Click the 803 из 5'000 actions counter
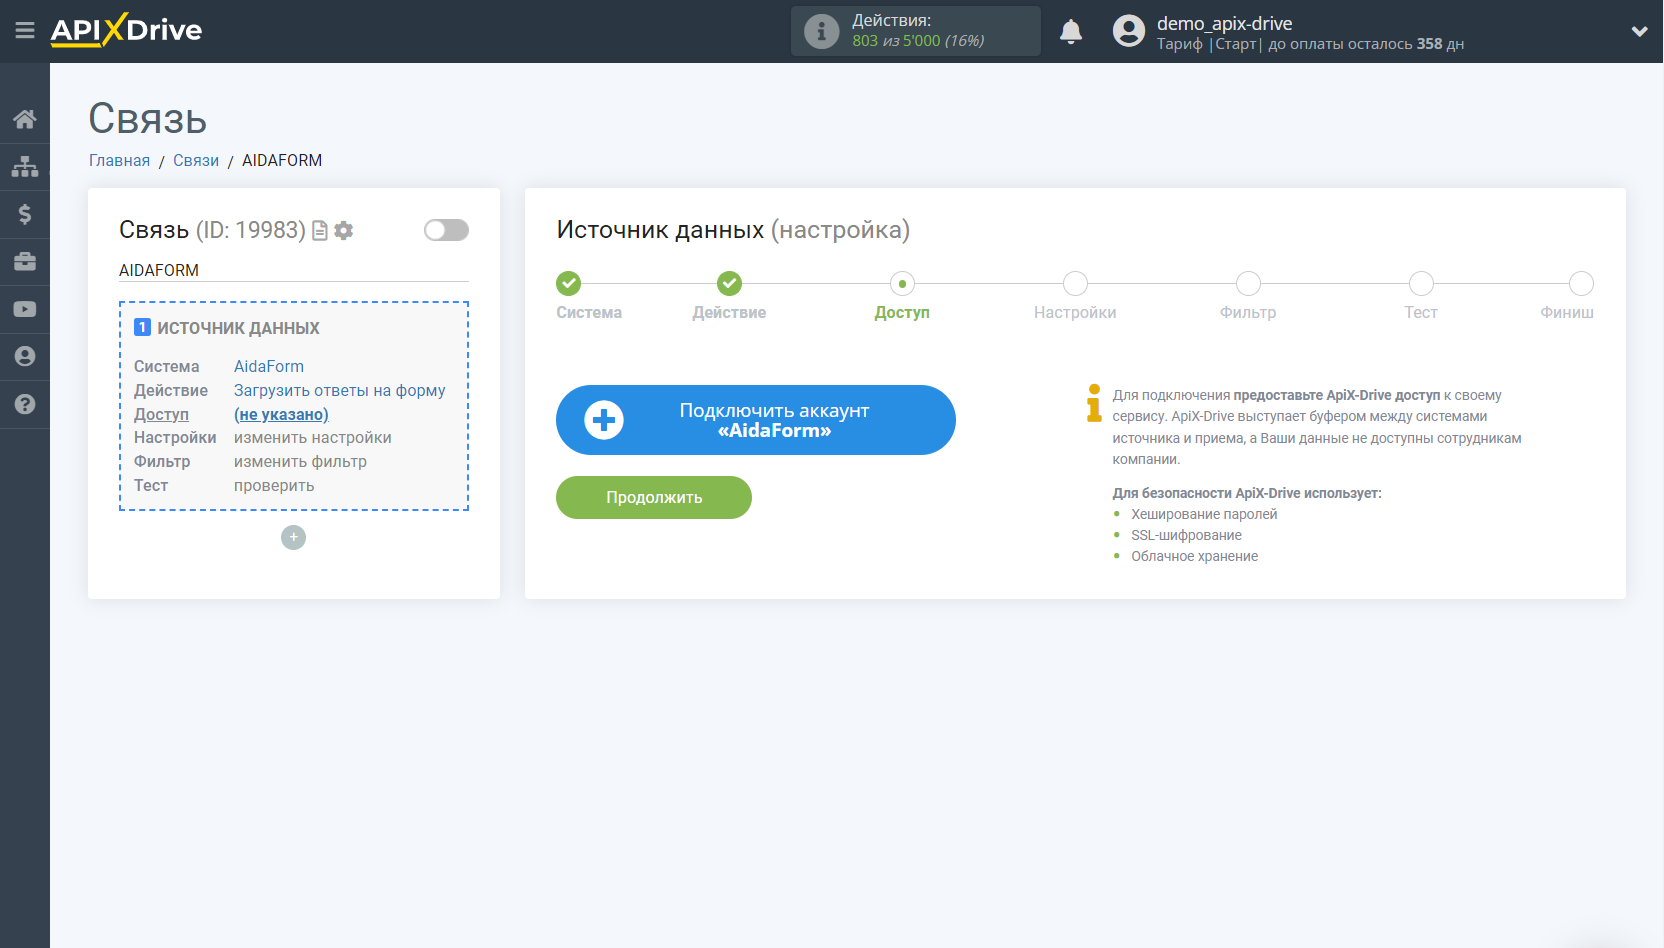This screenshot has height=948, width=1664. 918,41
